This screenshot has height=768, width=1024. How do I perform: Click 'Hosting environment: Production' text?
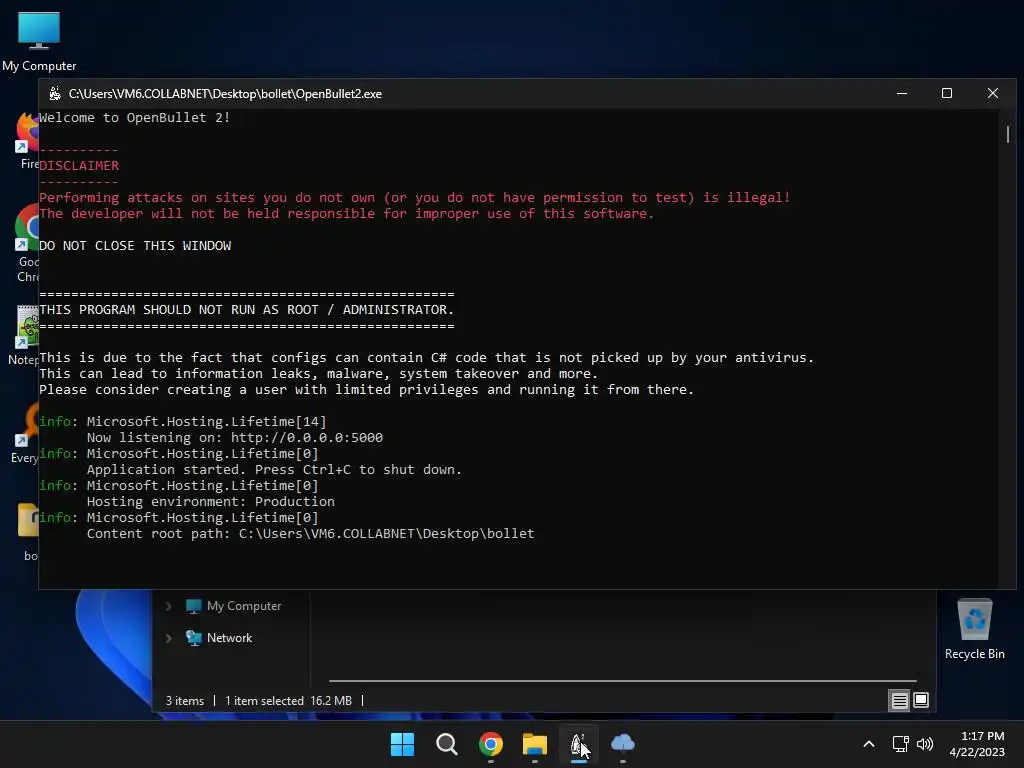(x=211, y=502)
